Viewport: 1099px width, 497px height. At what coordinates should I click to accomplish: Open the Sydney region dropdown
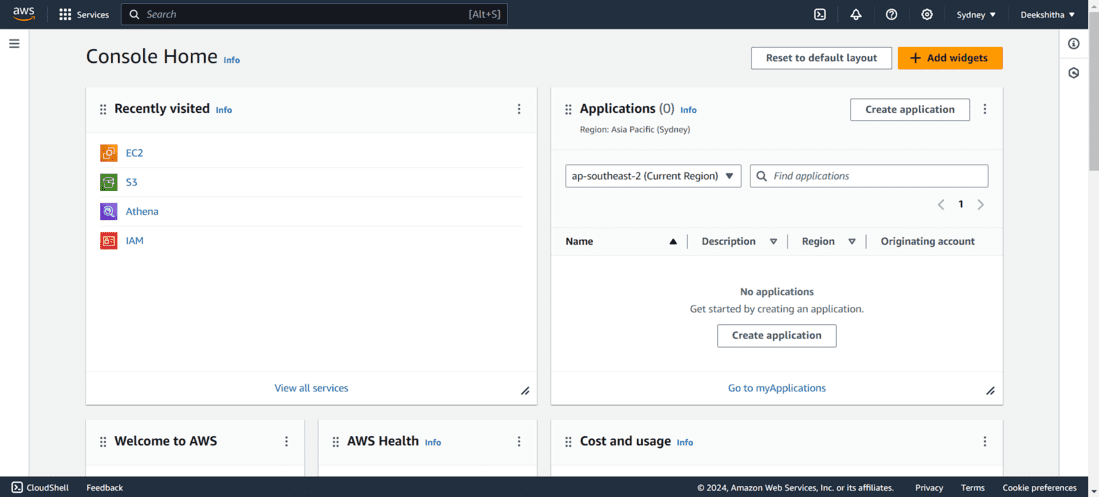point(976,15)
